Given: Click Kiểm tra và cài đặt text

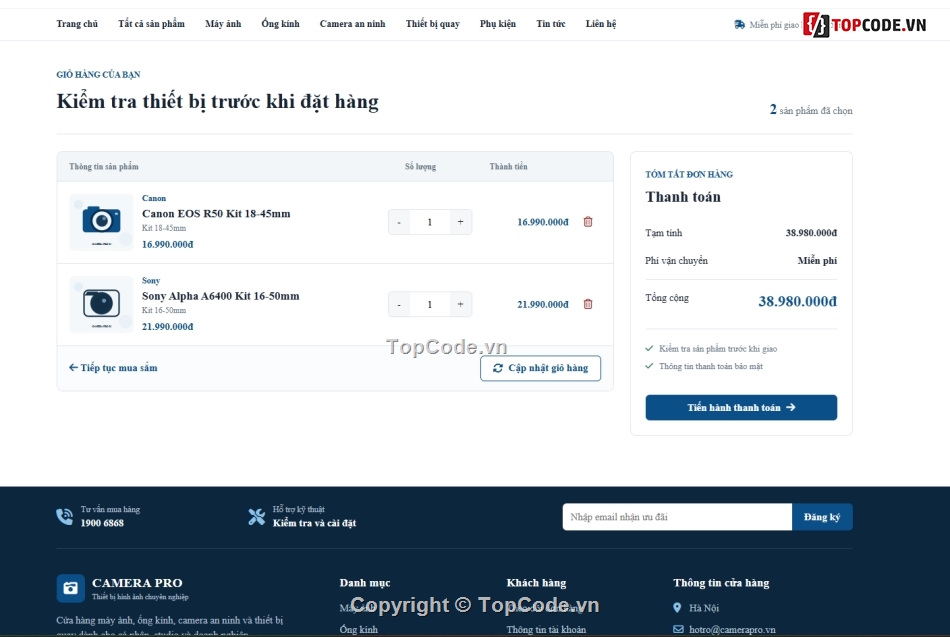Looking at the screenshot, I should 314,523.
